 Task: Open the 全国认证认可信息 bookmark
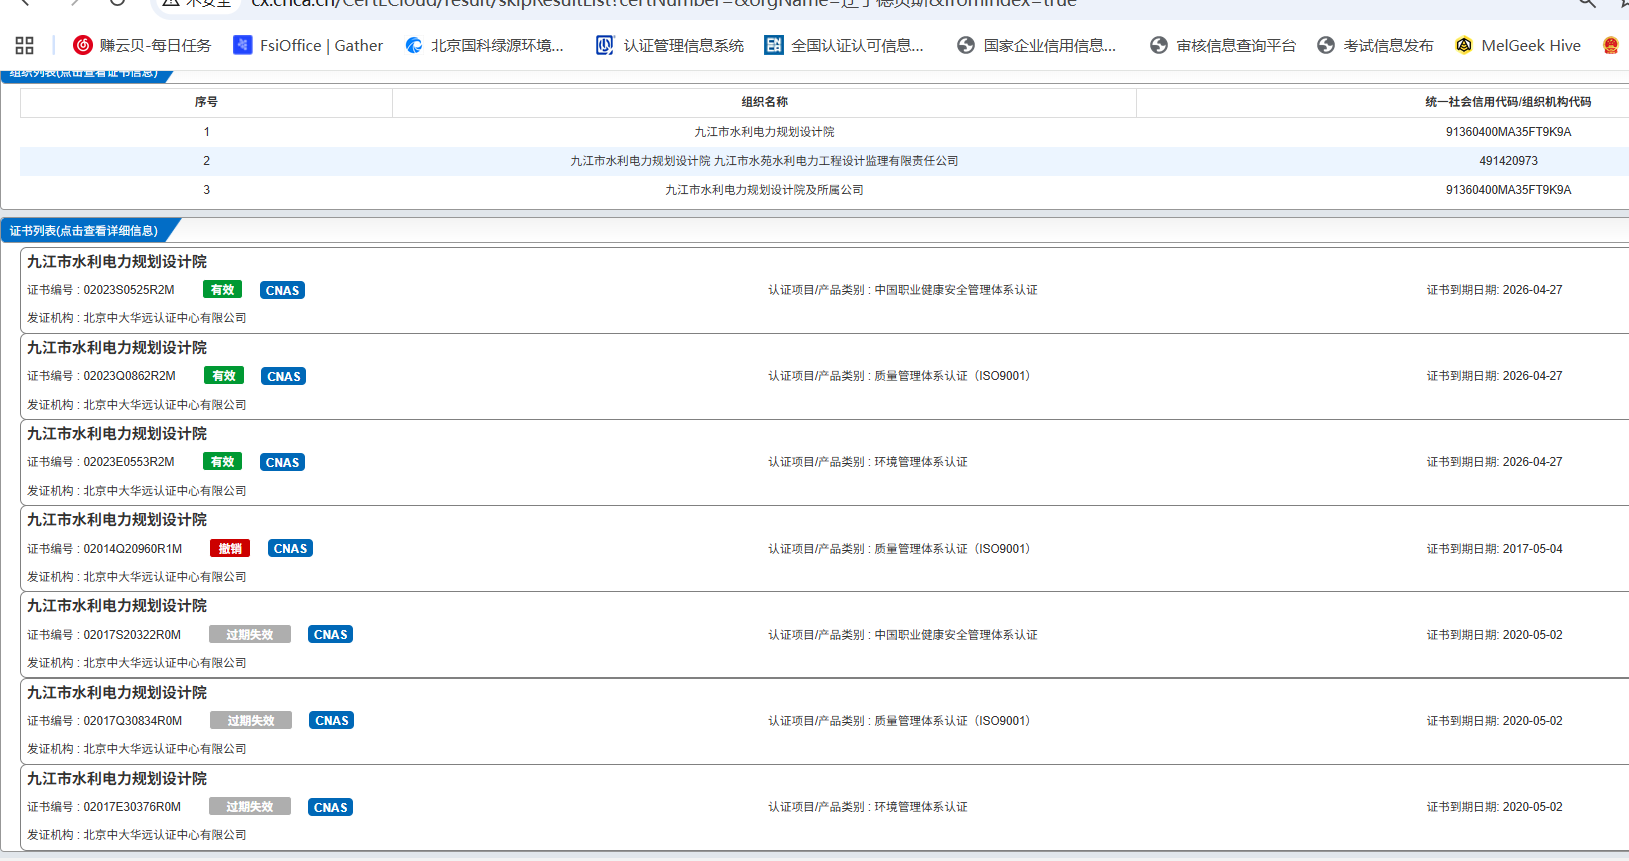point(844,45)
